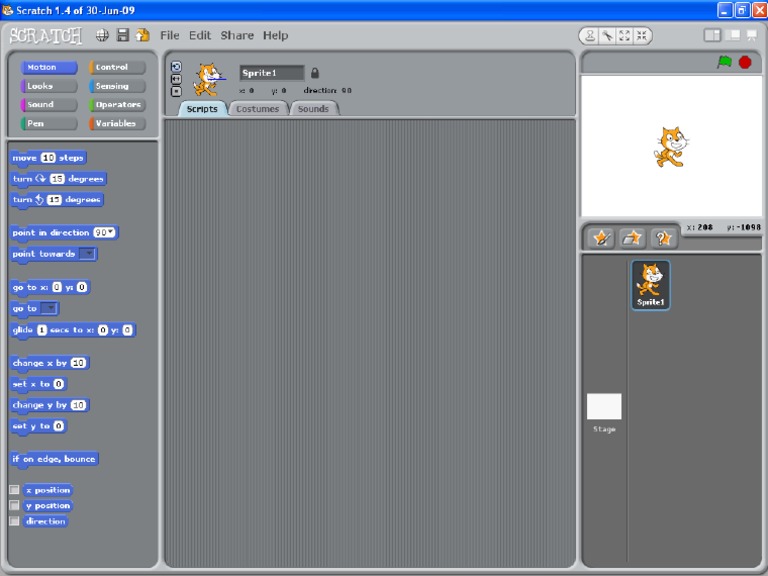This screenshot has width=768, height=576.
Task: Select the grow sprite tool
Action: pos(624,35)
